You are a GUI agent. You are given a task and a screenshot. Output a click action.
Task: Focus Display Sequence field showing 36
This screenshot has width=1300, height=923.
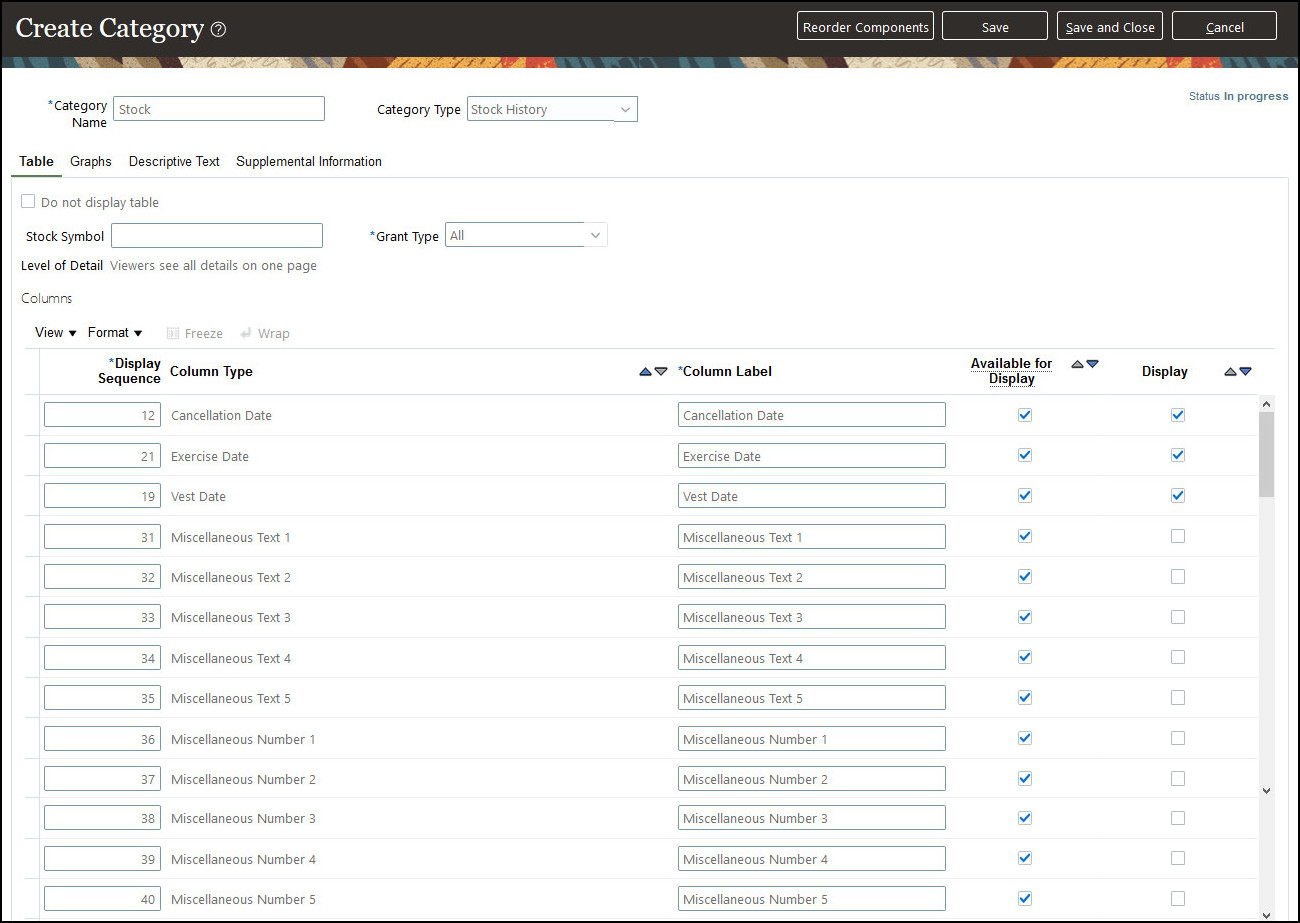pos(102,739)
